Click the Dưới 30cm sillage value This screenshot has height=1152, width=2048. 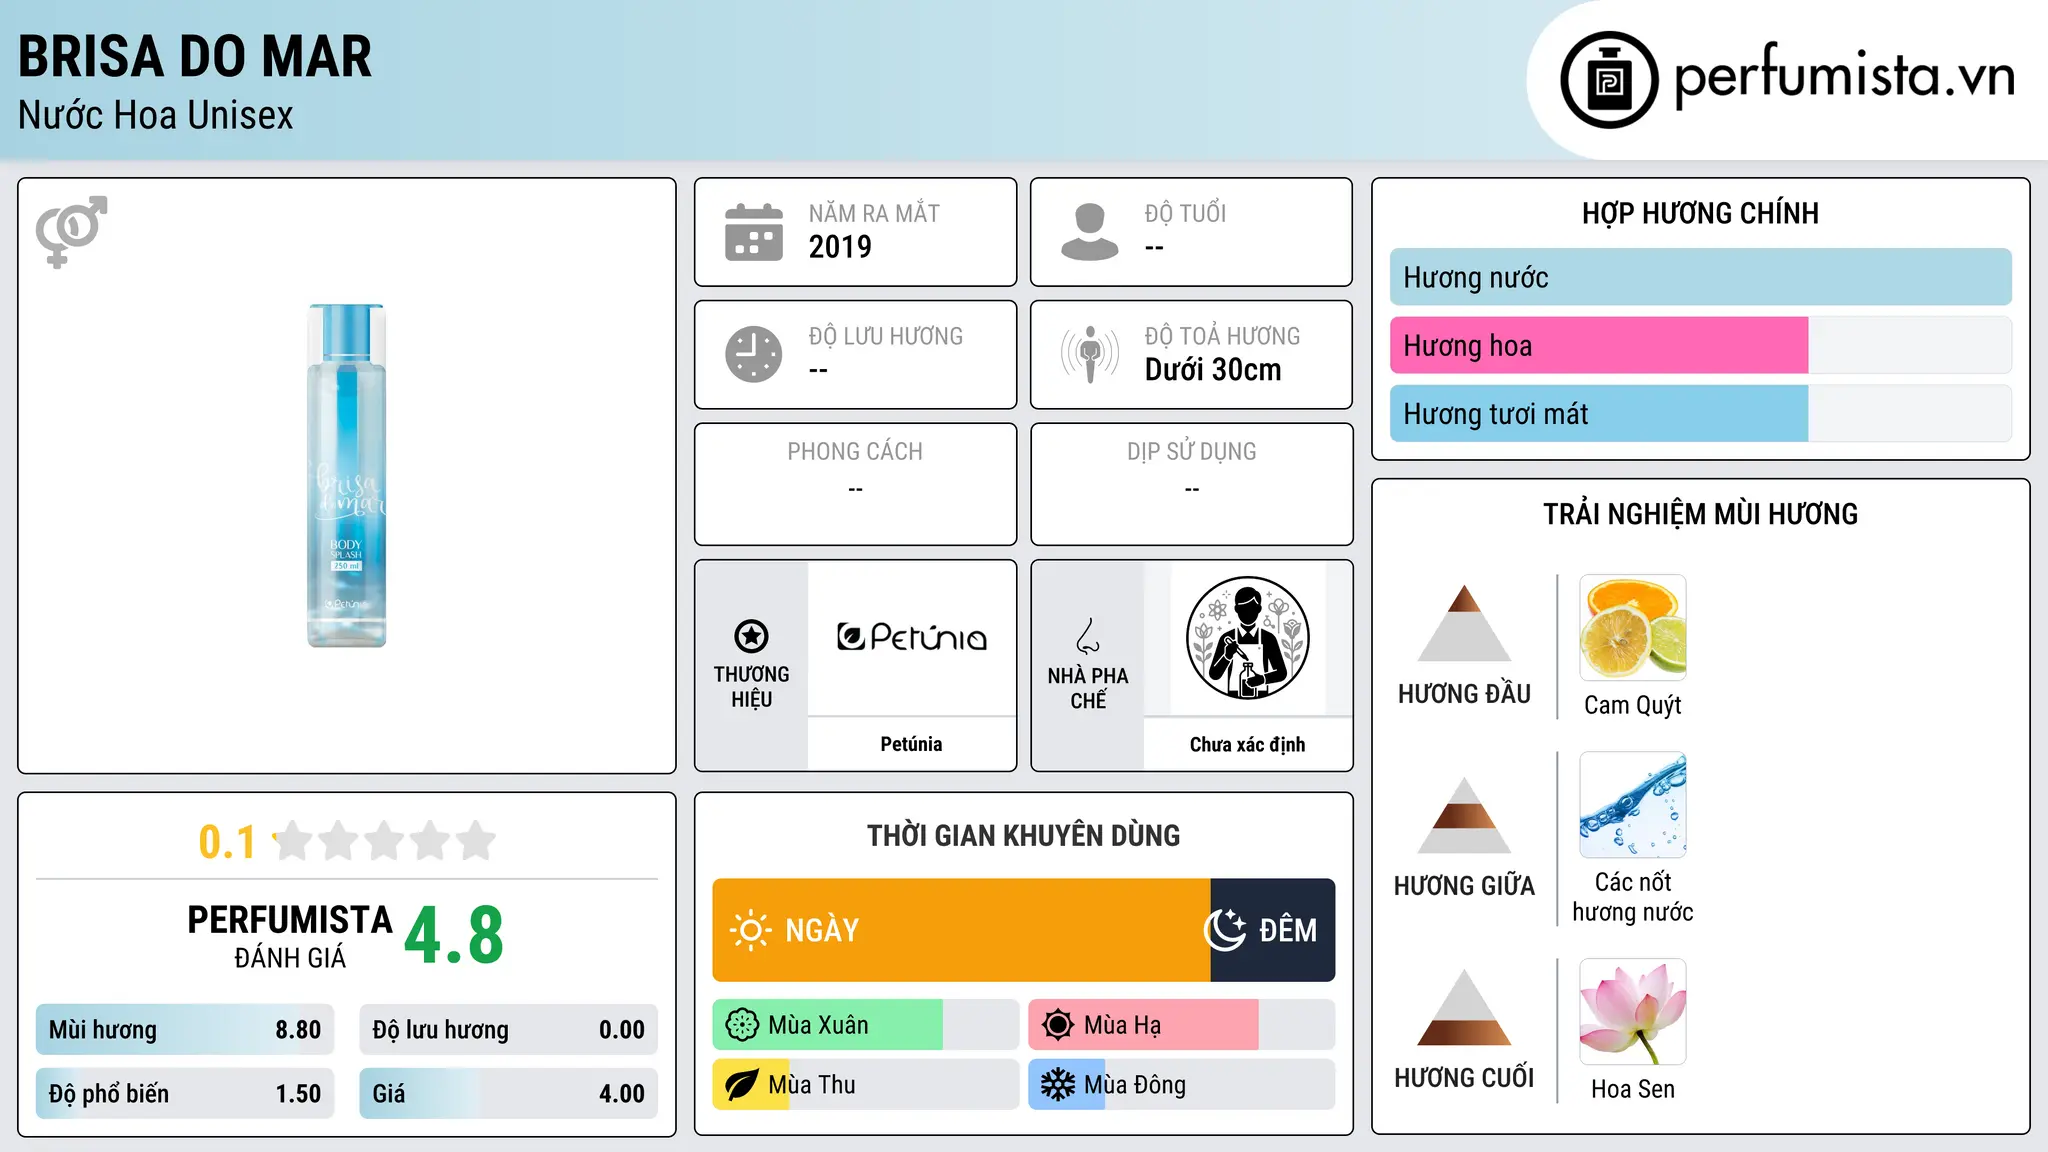[1213, 370]
